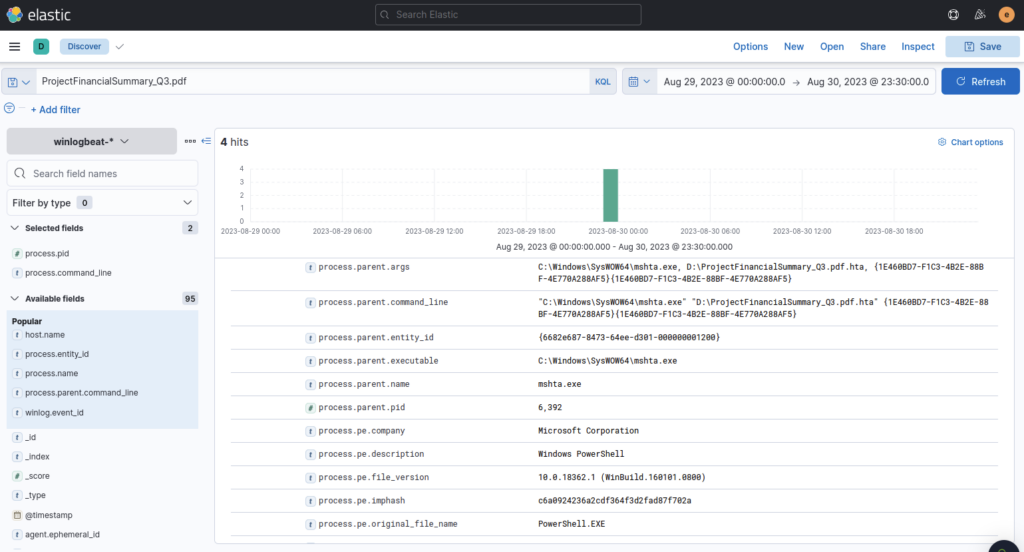This screenshot has height=552, width=1024.
Task: Open the Inspect panel
Action: [x=918, y=46]
